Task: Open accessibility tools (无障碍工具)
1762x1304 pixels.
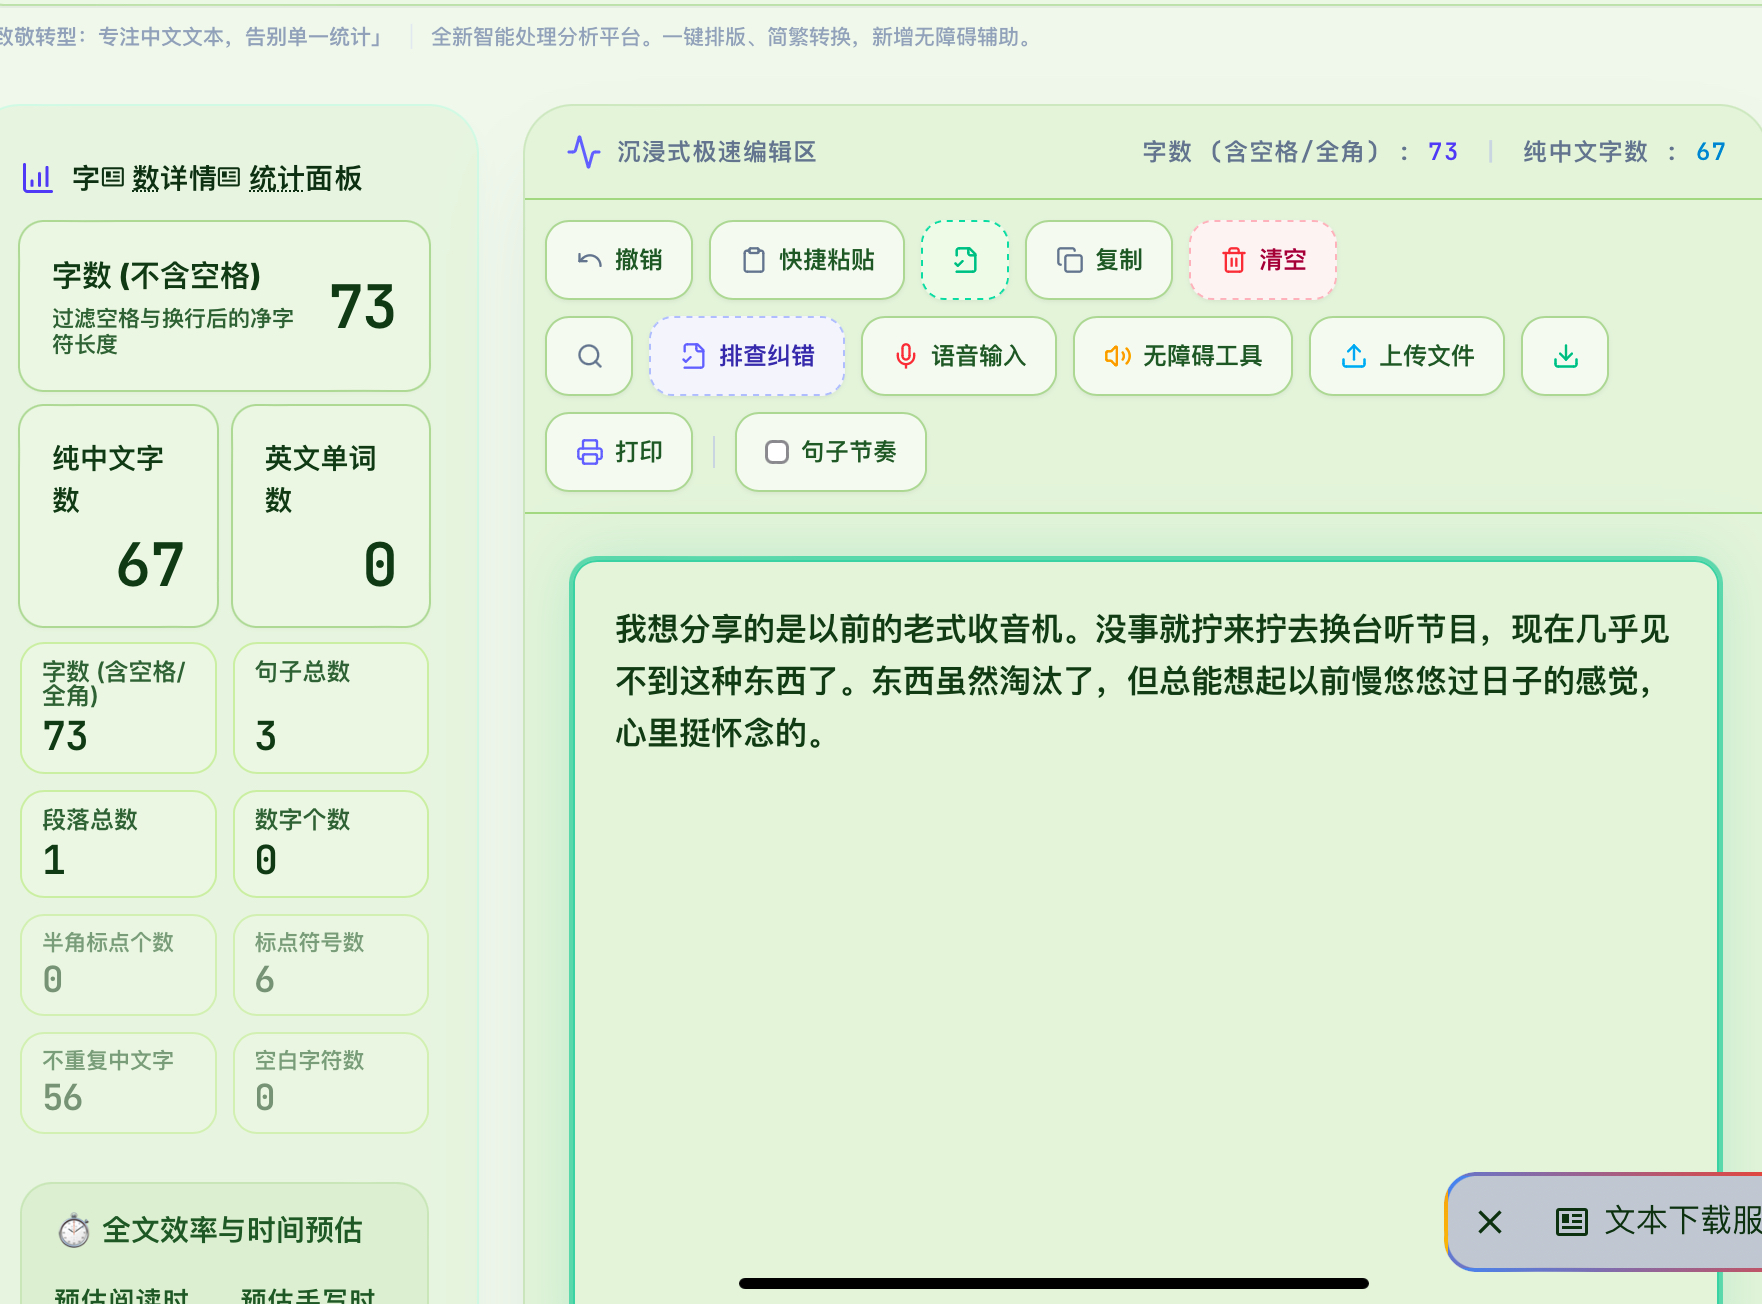Action: pos(1183,356)
